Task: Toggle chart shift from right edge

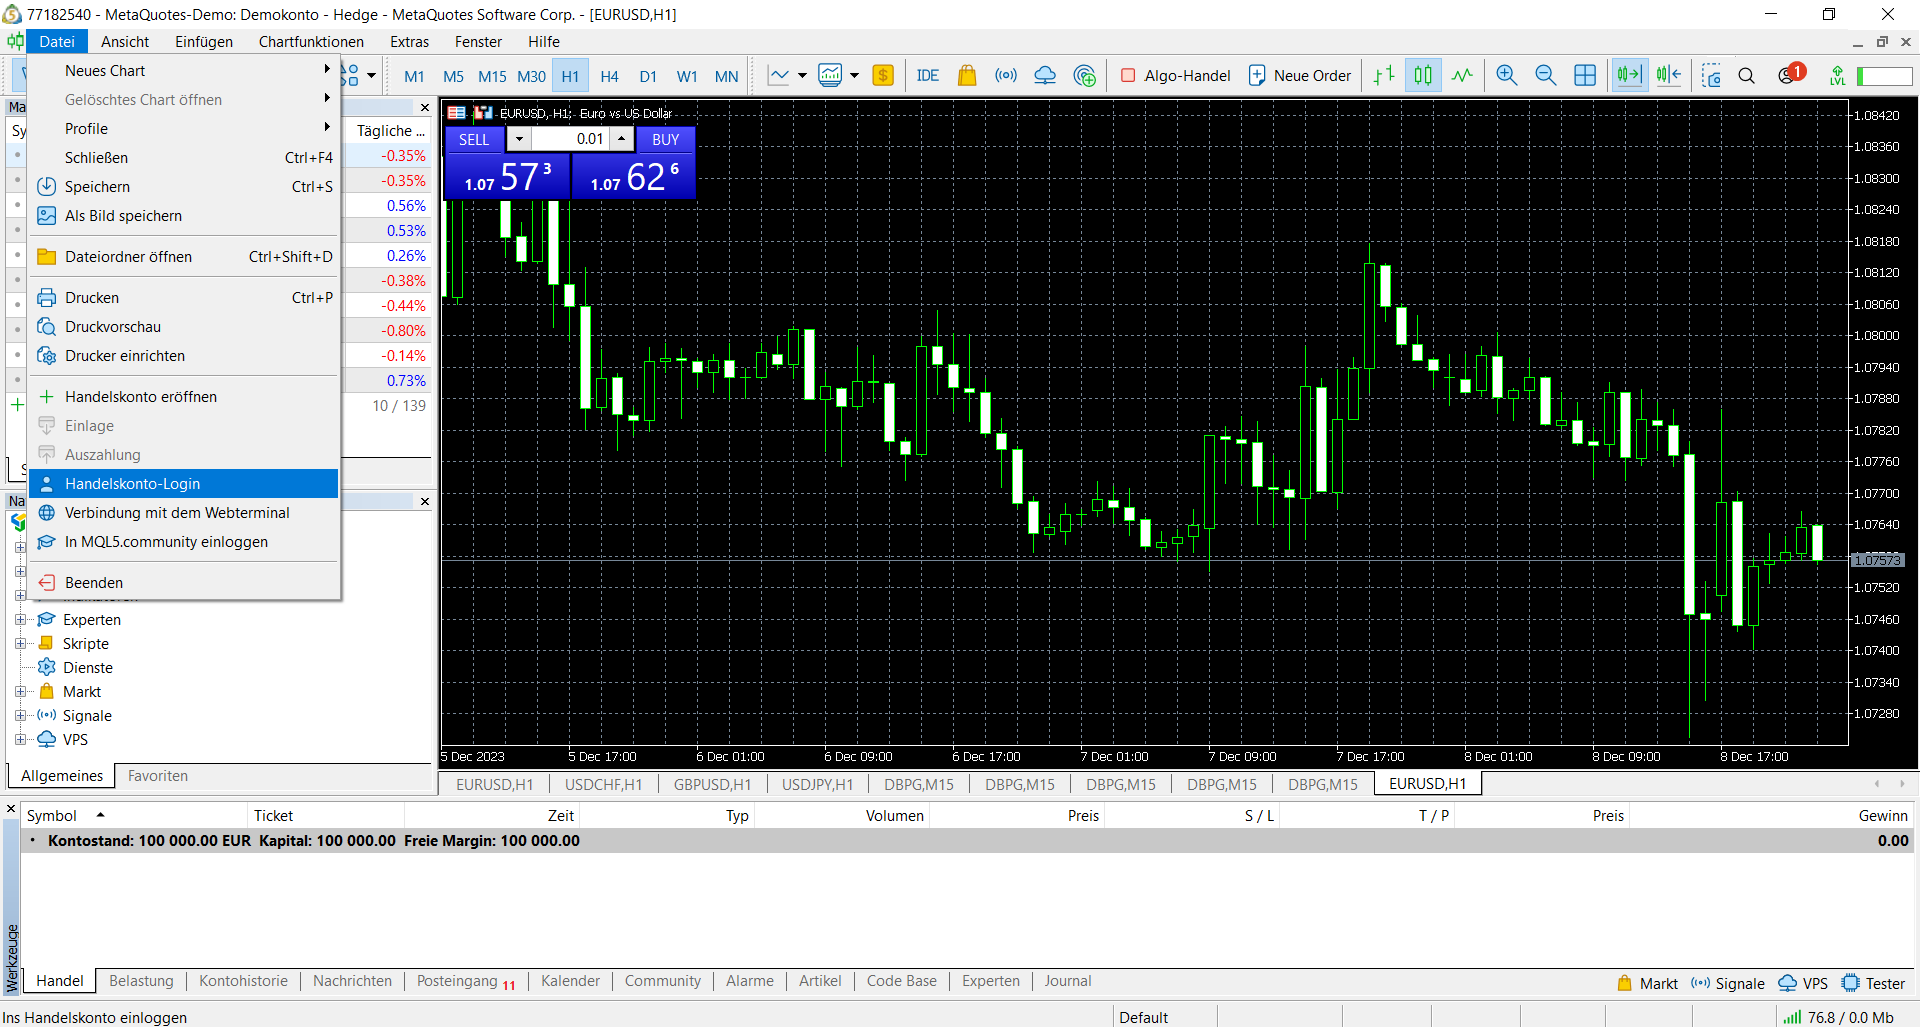Action: 1668,76
